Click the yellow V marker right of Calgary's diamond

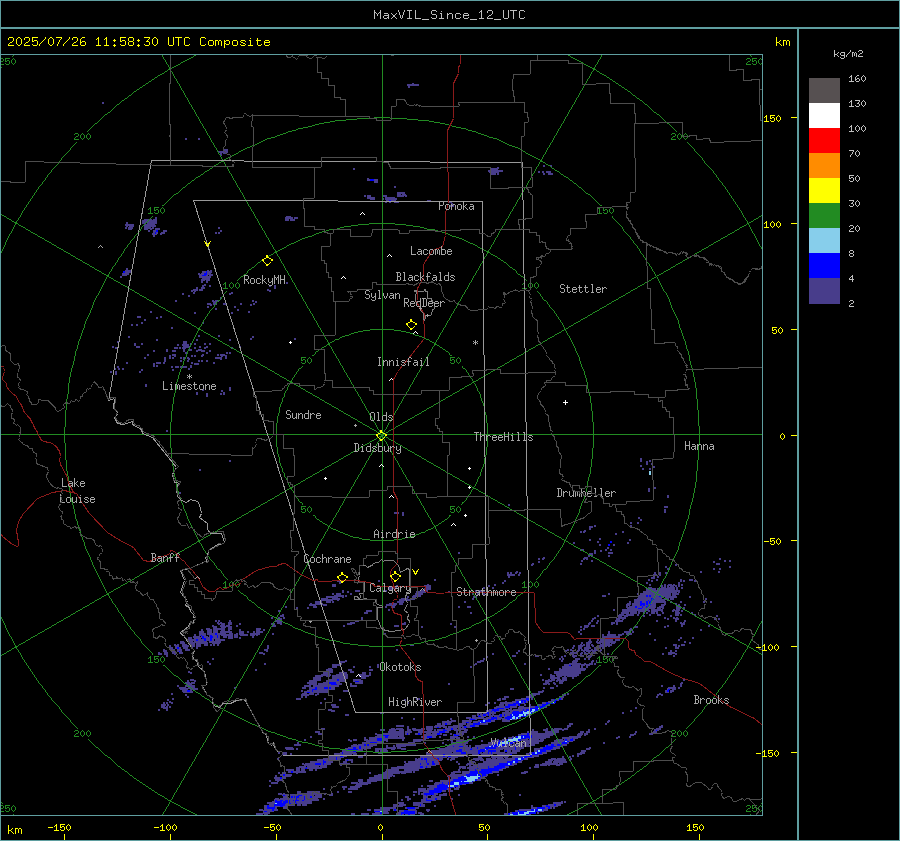tap(415, 572)
